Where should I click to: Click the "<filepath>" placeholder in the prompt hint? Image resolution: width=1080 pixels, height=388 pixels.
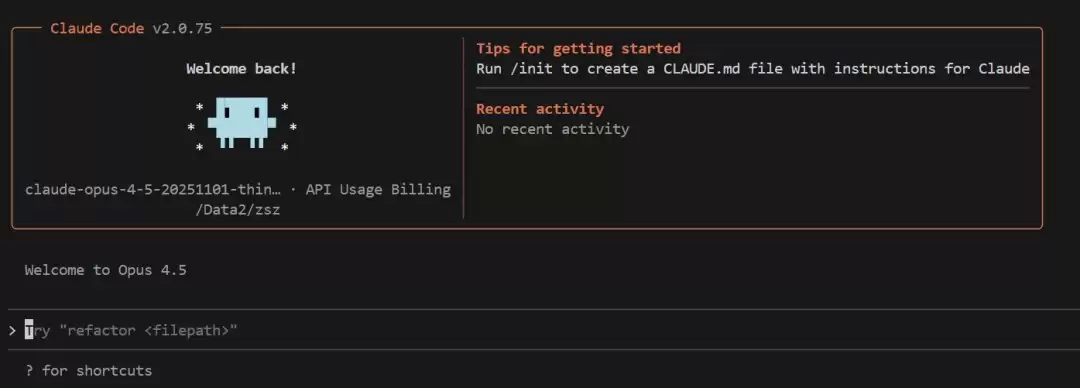[x=187, y=331]
